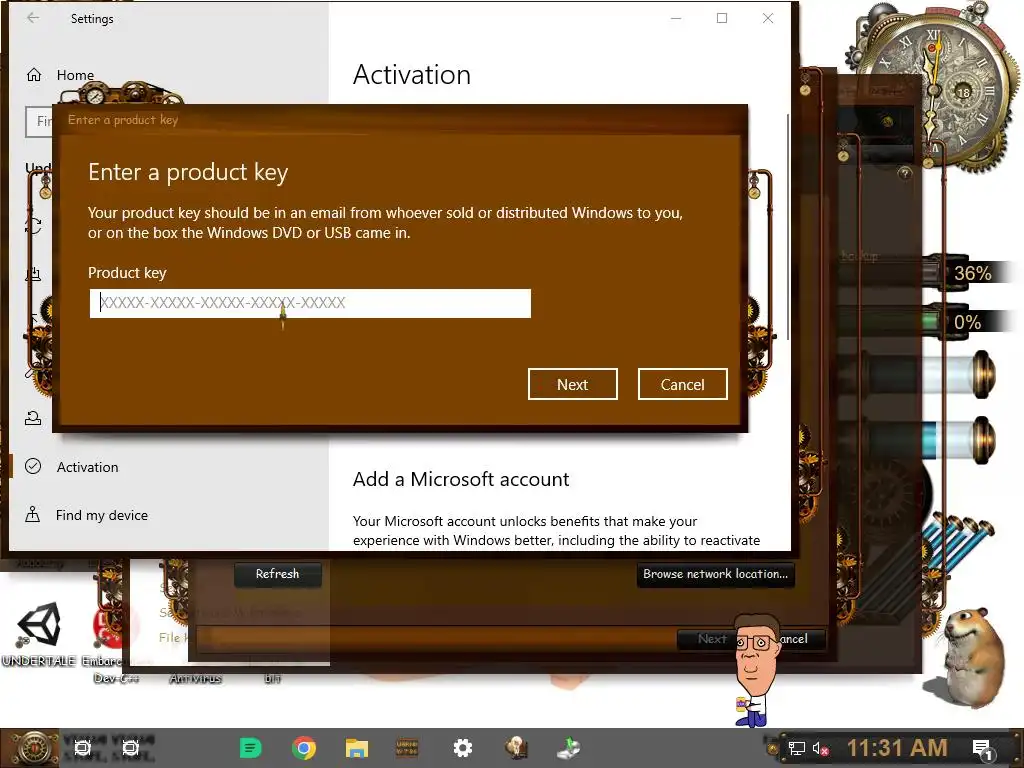Open Find my device in sidebar
Screen dimensions: 1024x768
102,515
